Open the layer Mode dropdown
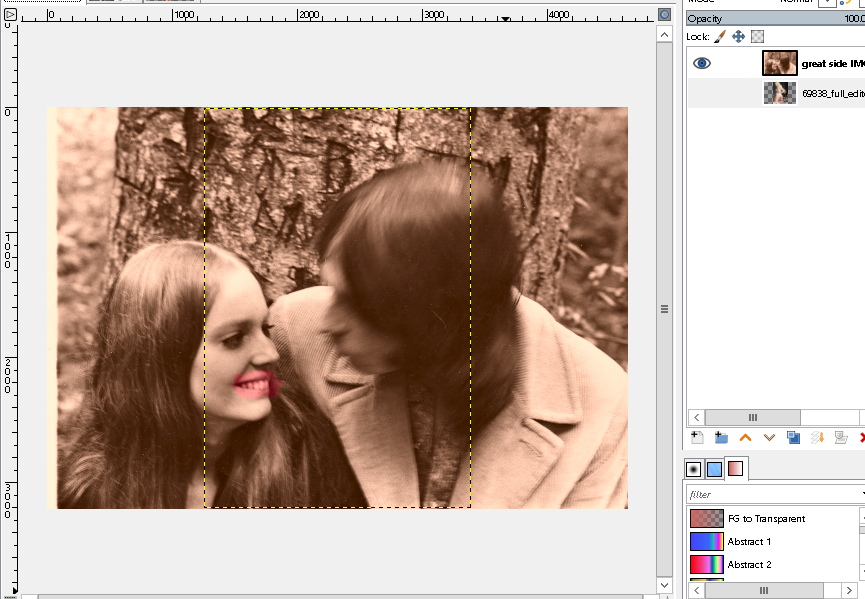Image resolution: width=865 pixels, height=599 pixels. point(826,2)
